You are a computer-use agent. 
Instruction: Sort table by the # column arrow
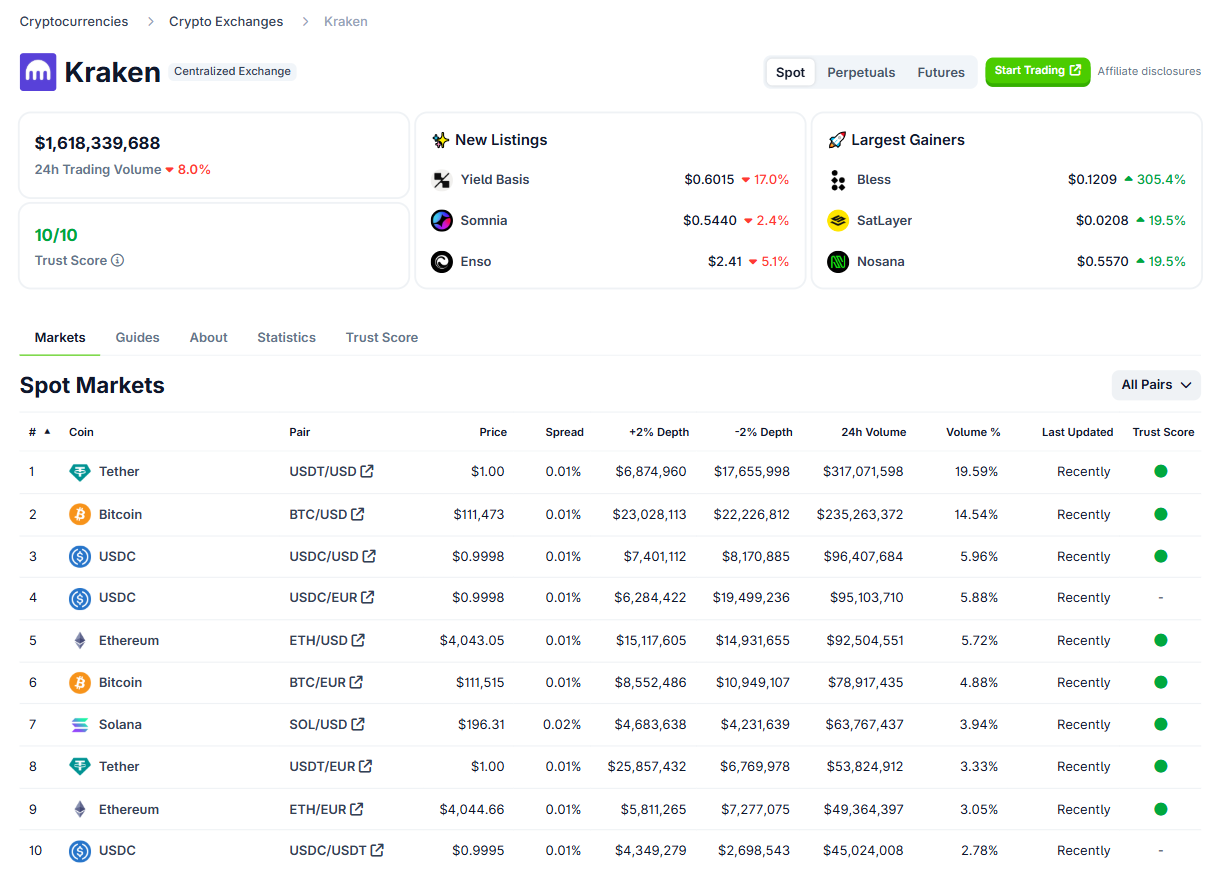[46, 432]
